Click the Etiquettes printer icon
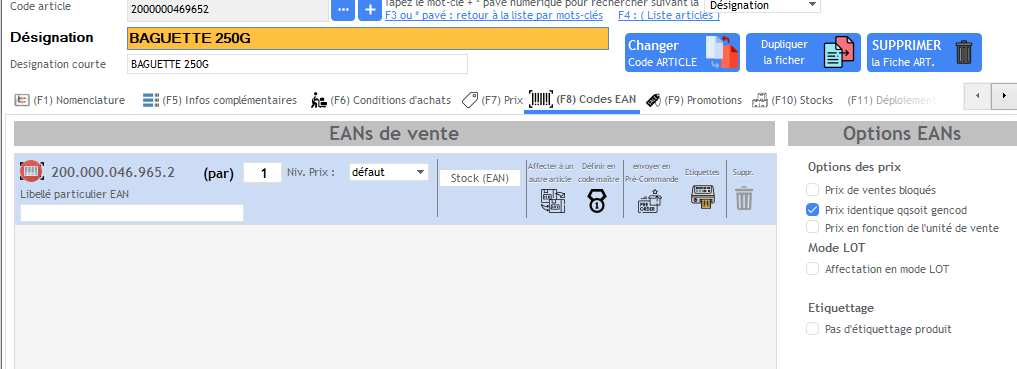The height and width of the screenshot is (369, 1017). (x=701, y=197)
